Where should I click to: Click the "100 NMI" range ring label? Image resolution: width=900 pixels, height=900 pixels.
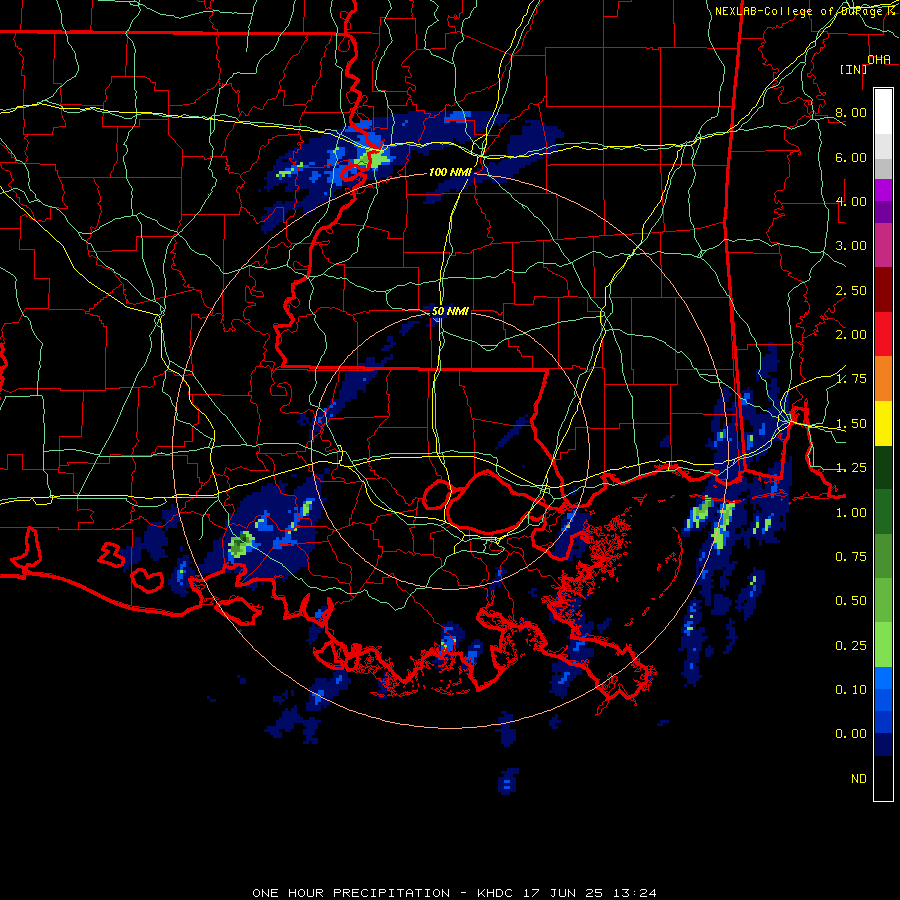coord(450,172)
